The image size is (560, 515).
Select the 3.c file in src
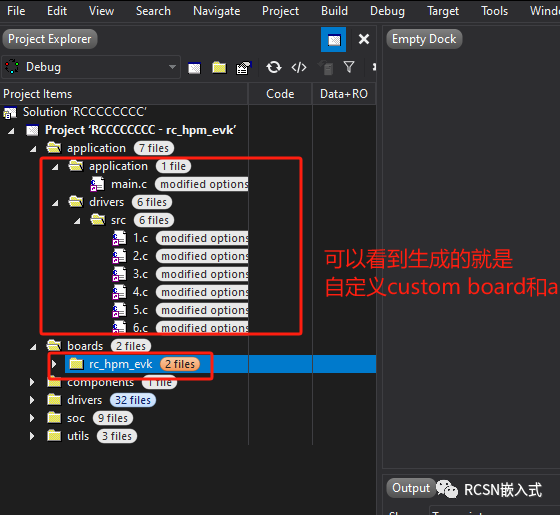(140, 274)
